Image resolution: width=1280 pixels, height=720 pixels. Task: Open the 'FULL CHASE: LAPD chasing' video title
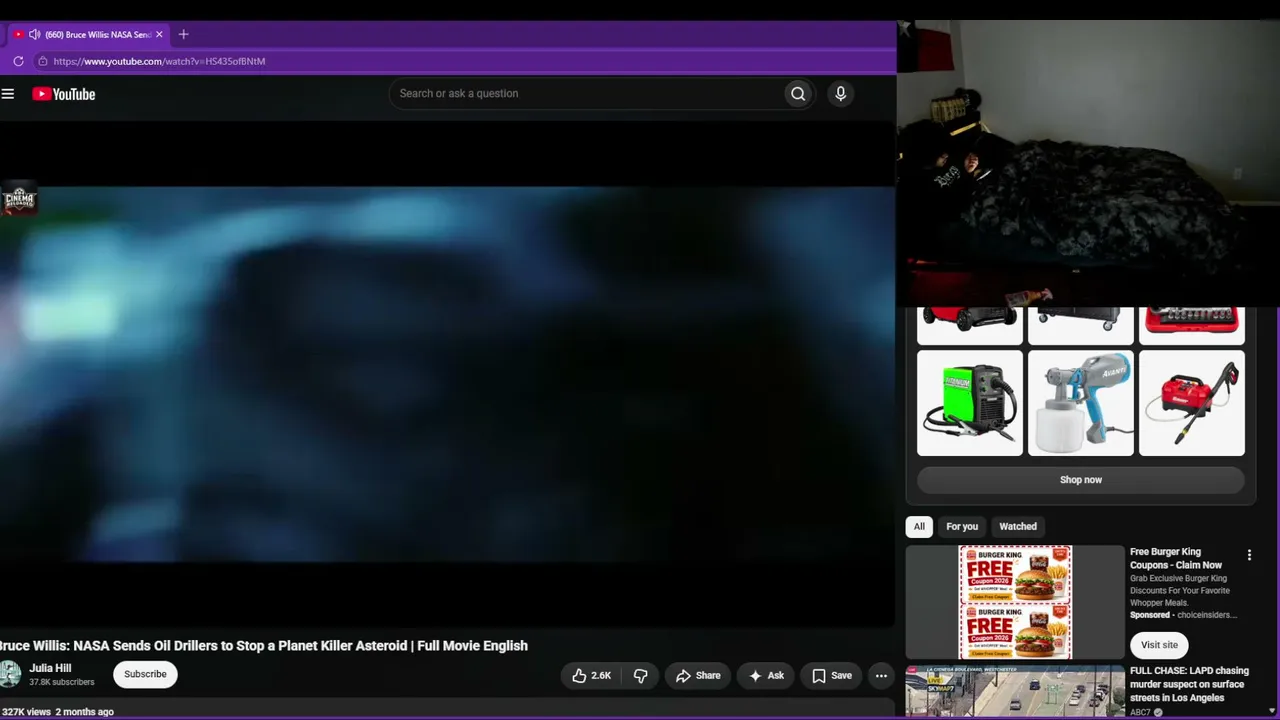coord(1189,684)
